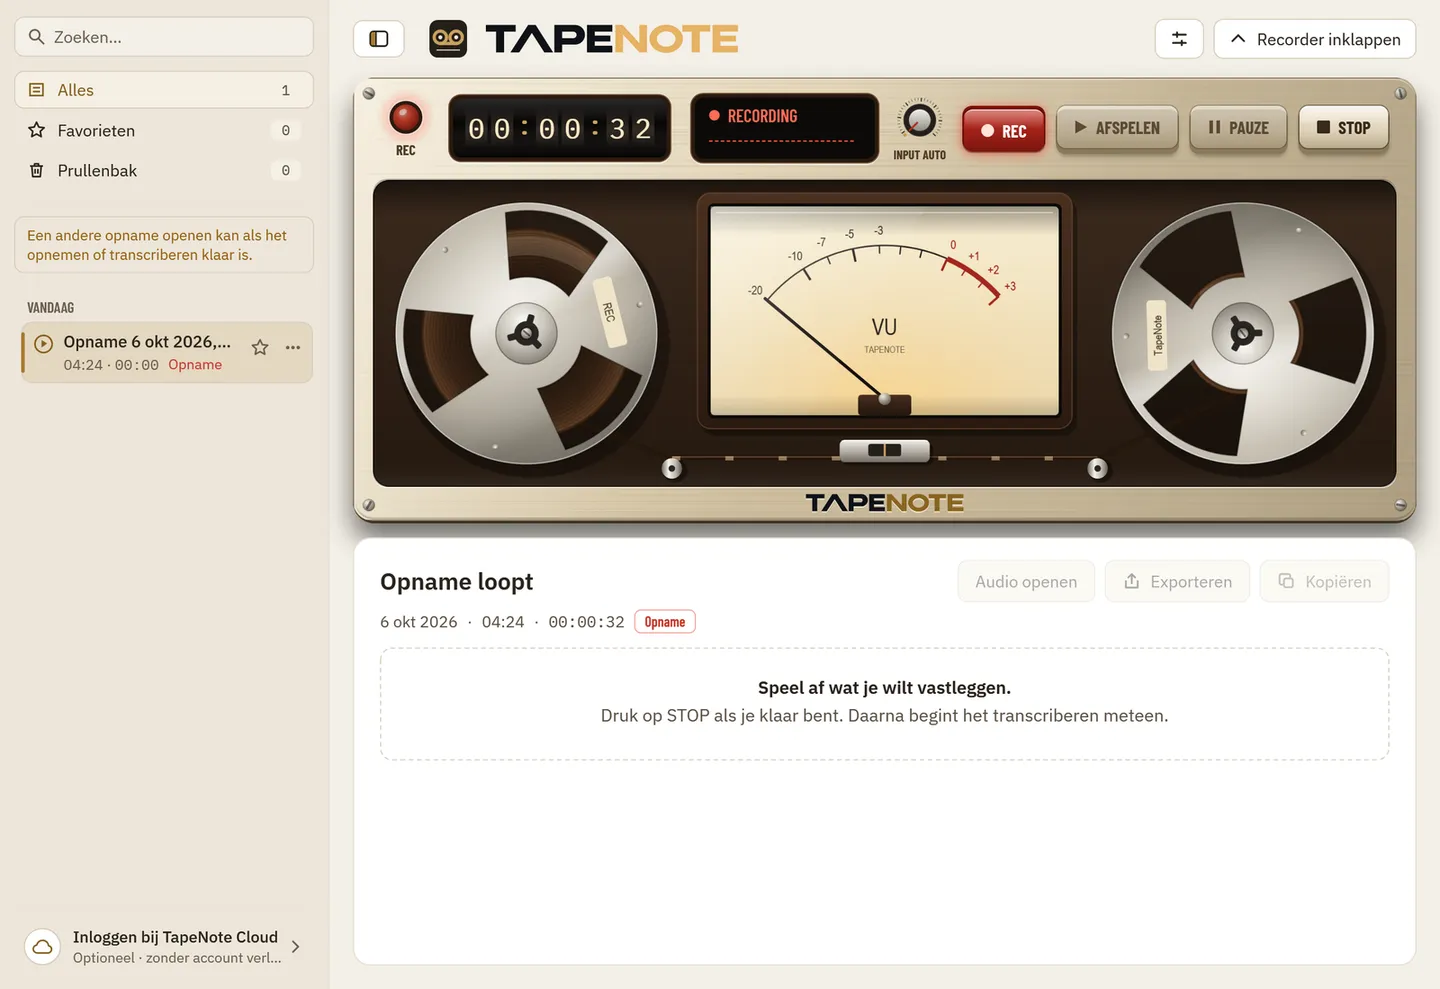This screenshot has width=1440, height=989.
Task: Open the Prullenbak category
Action: (x=164, y=170)
